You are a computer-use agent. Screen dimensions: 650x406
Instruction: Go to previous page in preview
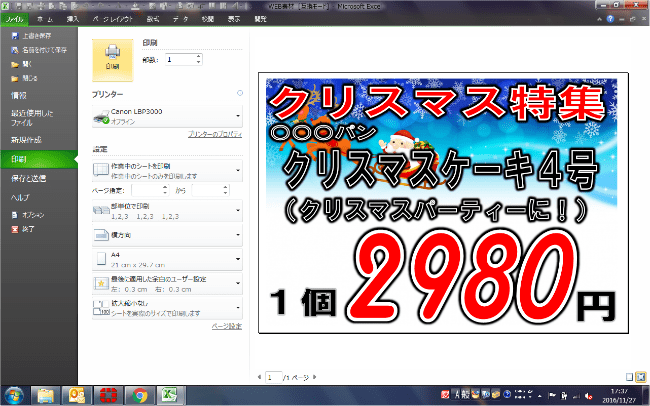pyautogui.click(x=260, y=377)
